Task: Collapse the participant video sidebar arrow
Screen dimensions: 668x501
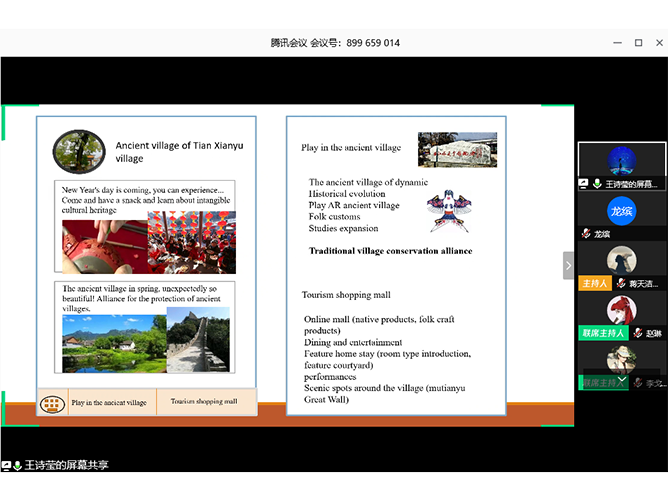Action: (569, 265)
